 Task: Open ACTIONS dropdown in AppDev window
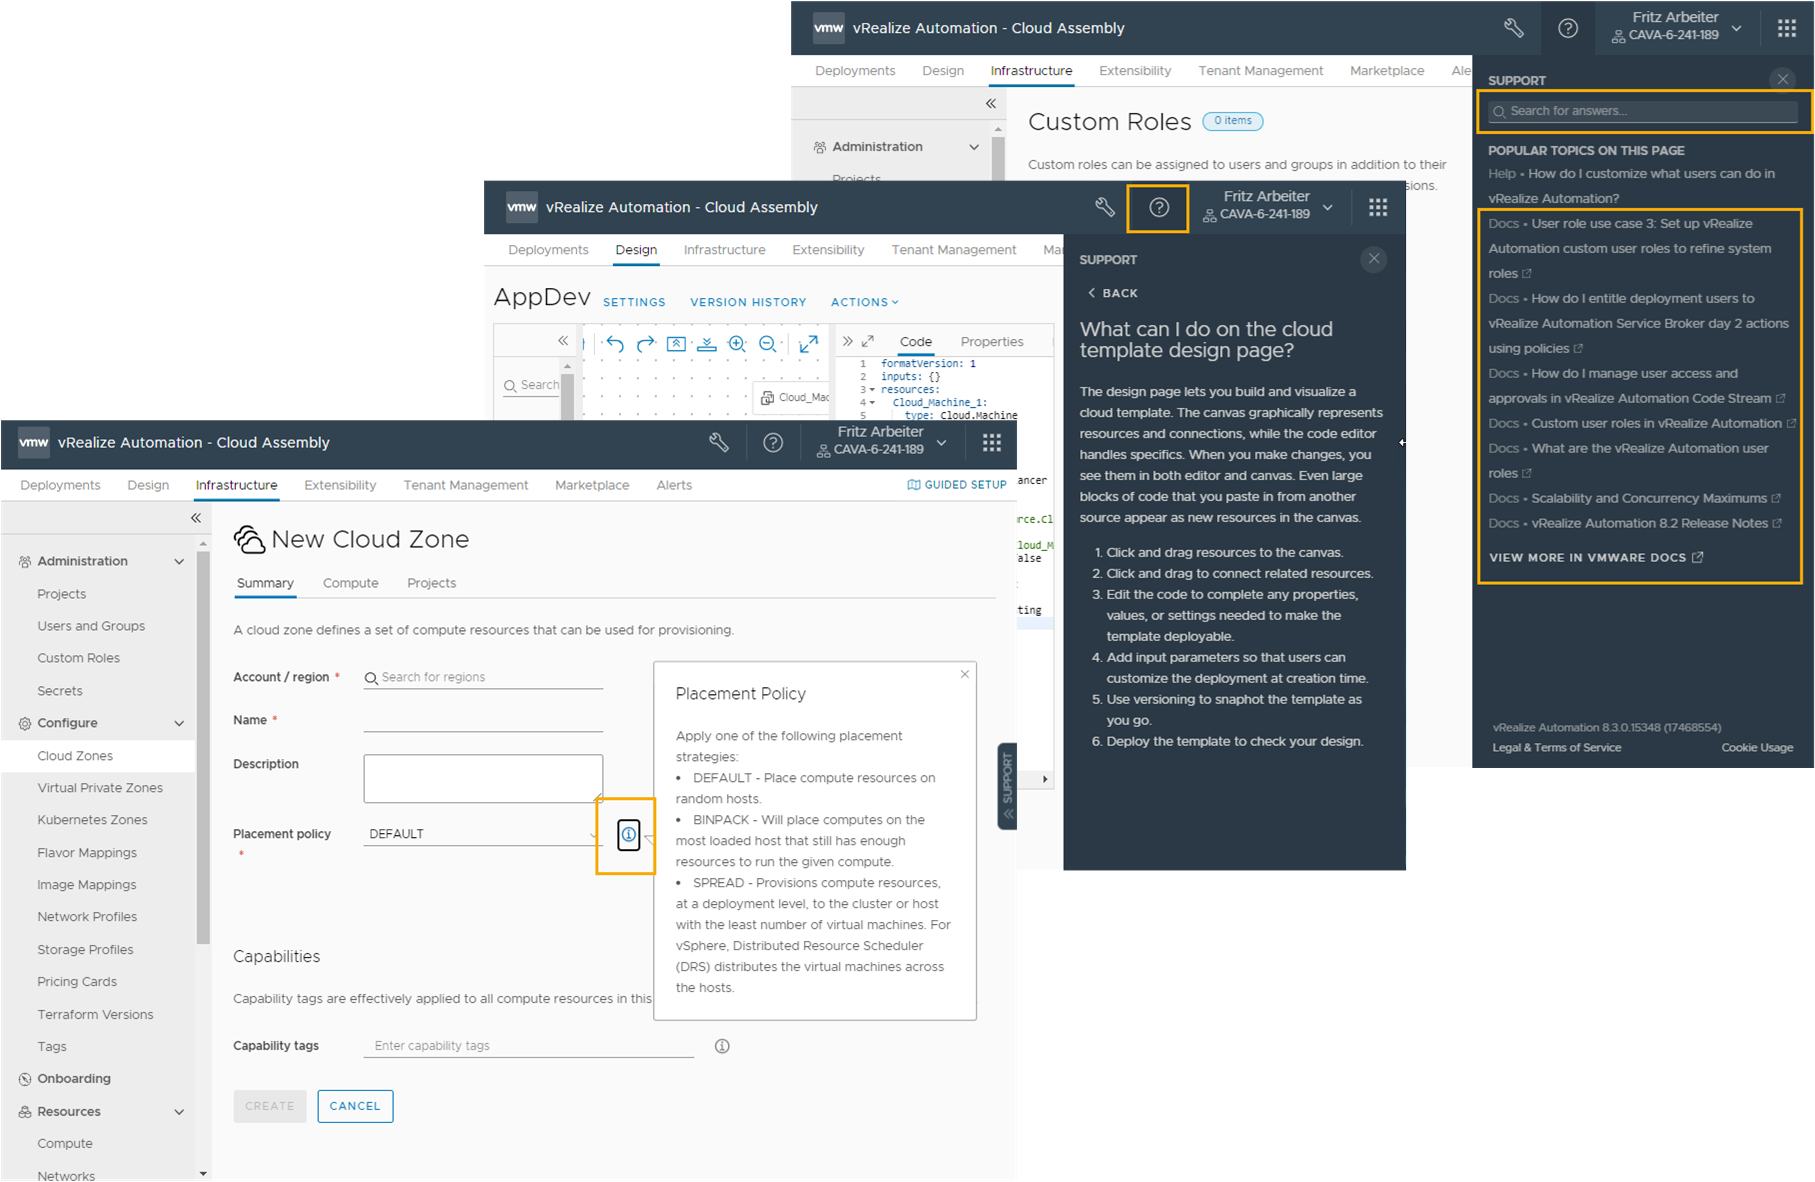[865, 302]
